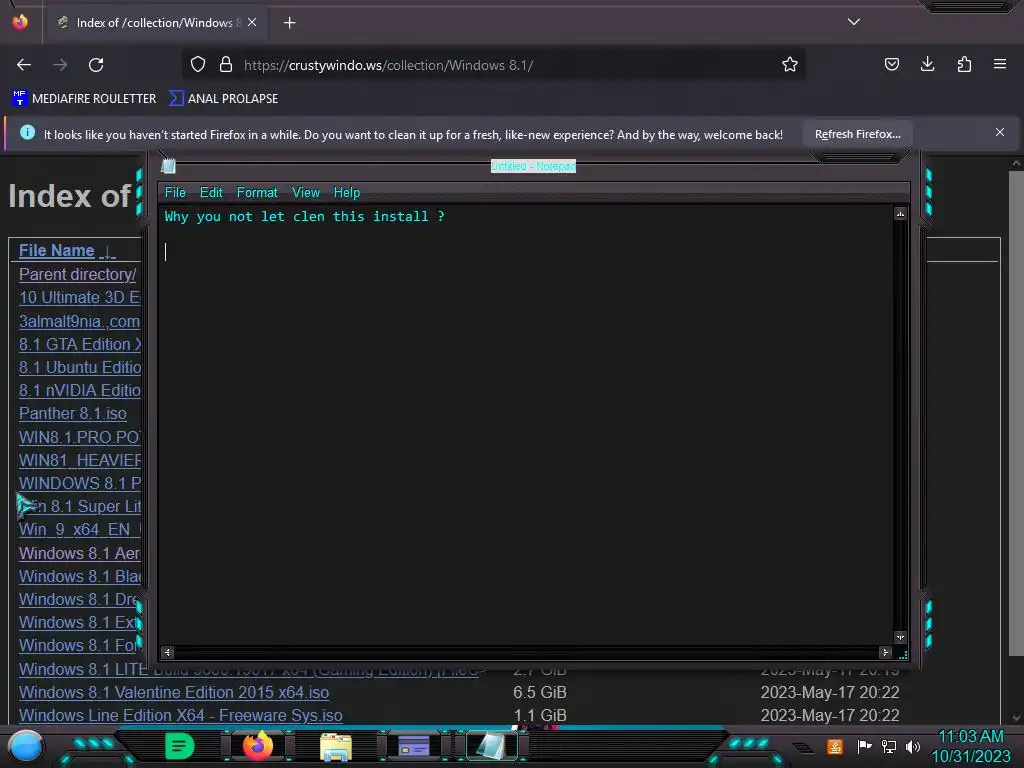Go back to the previous page in Firefox
1024x768 pixels.
[x=24, y=65]
